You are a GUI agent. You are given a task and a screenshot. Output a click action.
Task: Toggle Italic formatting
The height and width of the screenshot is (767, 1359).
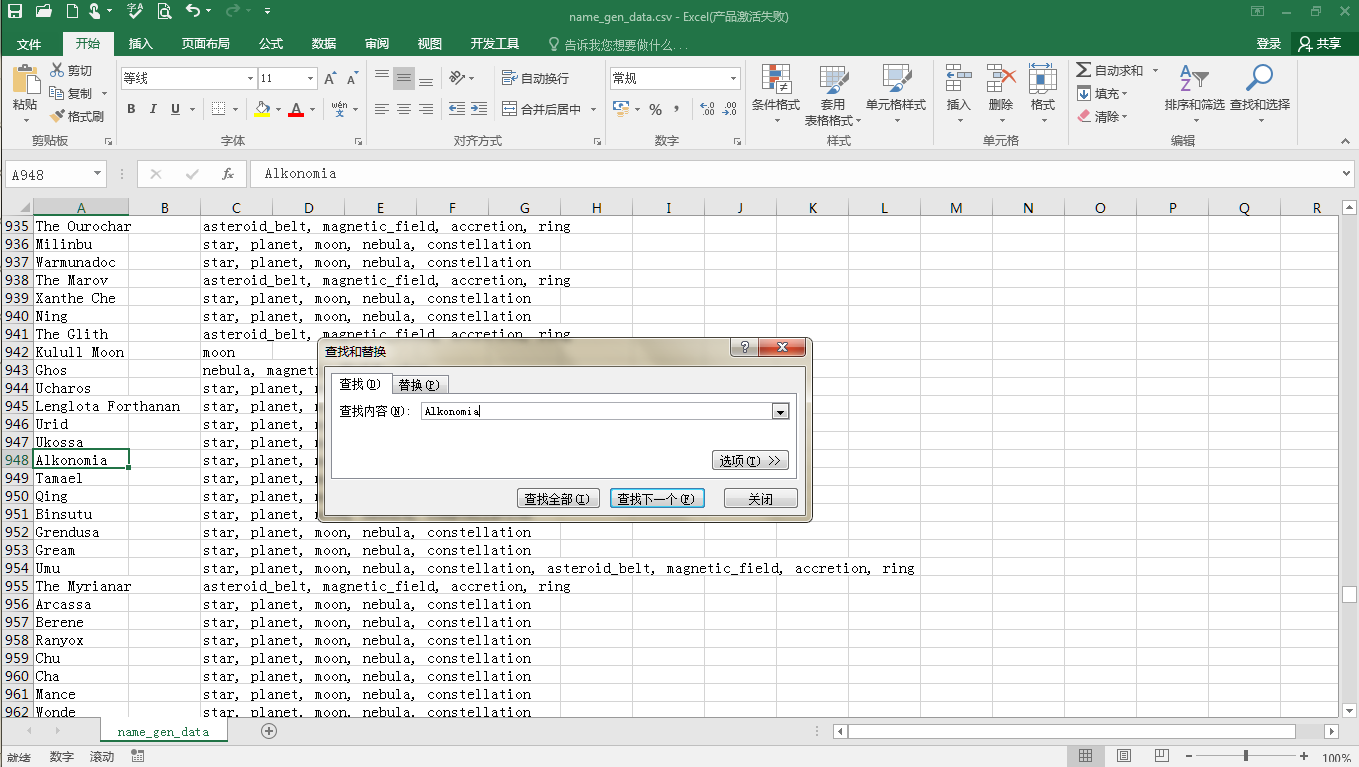click(153, 109)
